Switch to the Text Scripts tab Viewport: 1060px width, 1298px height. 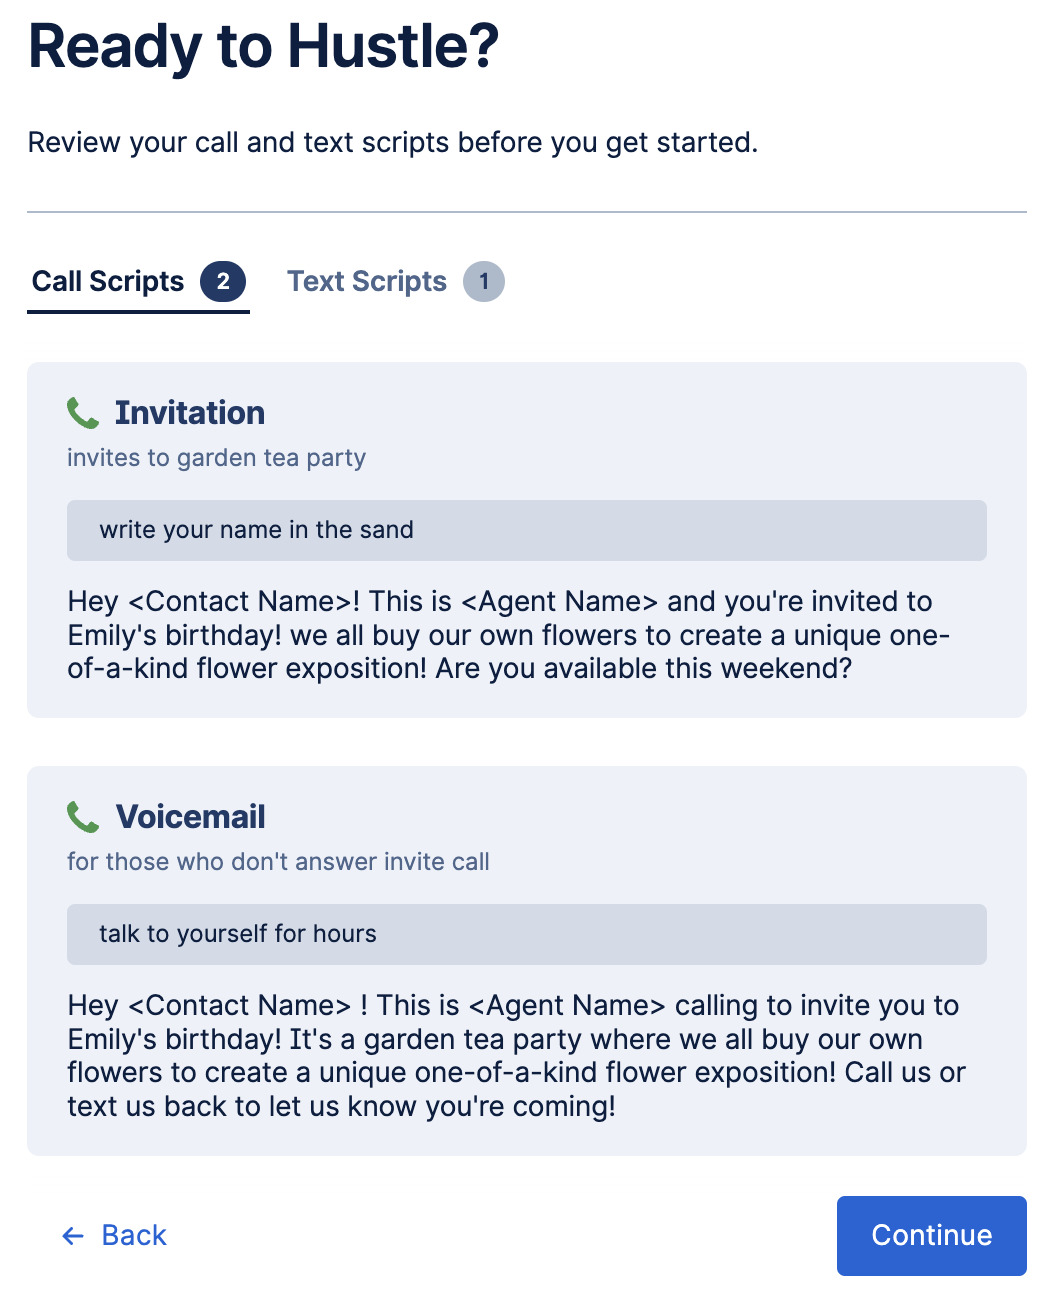point(366,281)
